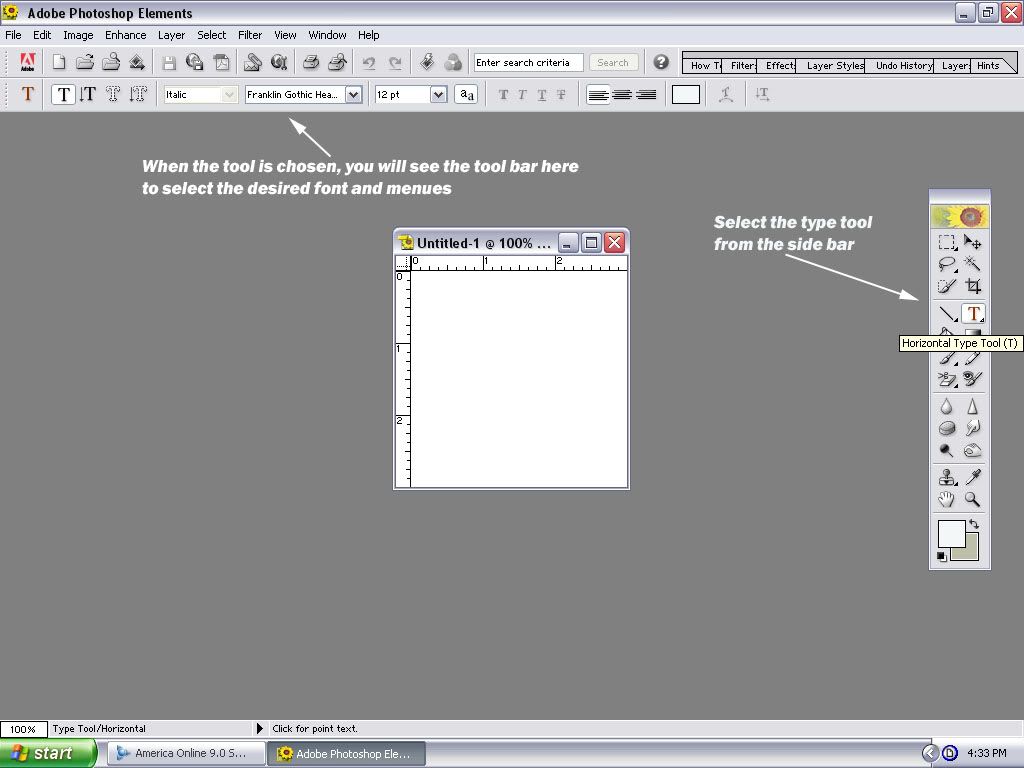
Task: Open Print Preview
Action: click(337, 62)
